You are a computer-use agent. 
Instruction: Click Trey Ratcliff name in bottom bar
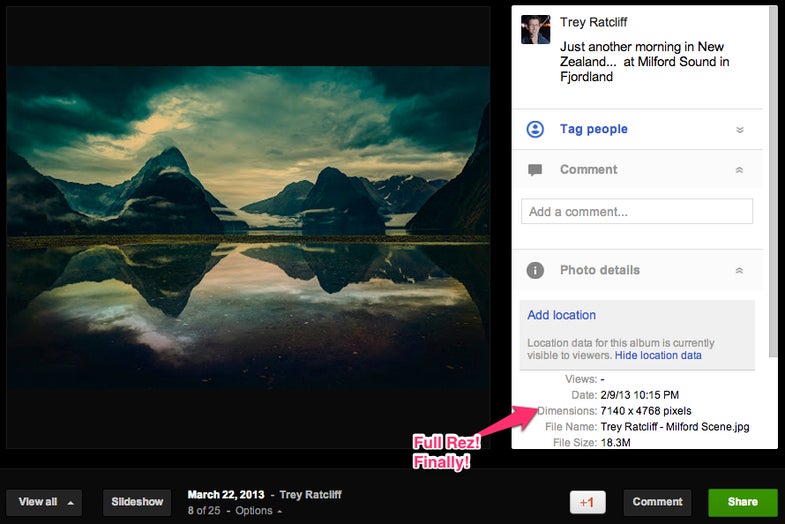[x=310, y=494]
